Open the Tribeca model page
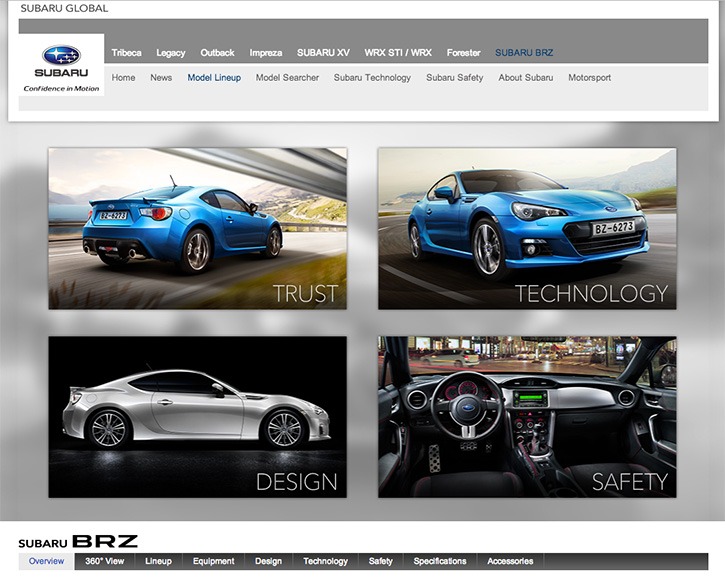Viewport: 725px width, 584px height. pos(126,53)
